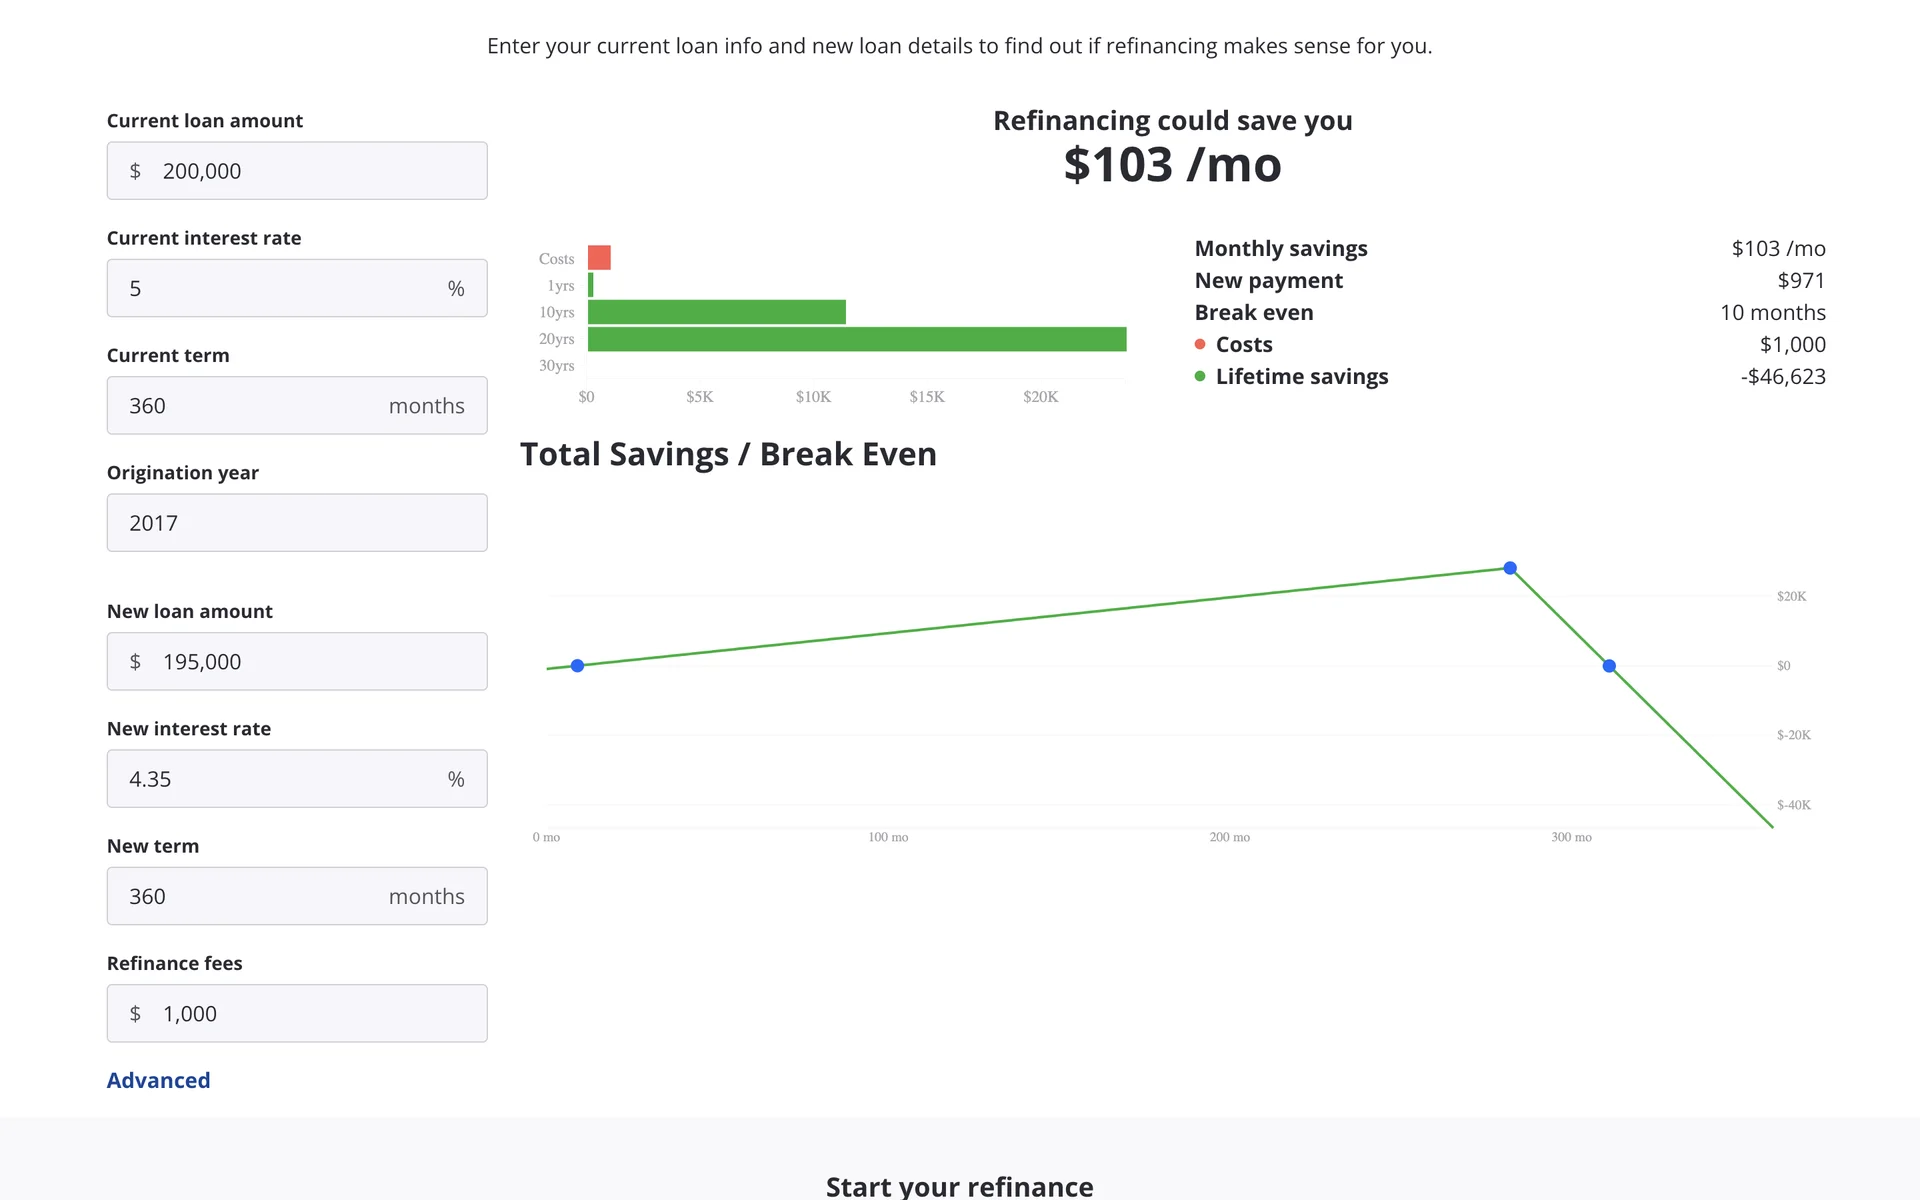Screen dimensions: 1920x1200
Task: Click the second zero-crossing point on line chart
Action: click(1609, 666)
